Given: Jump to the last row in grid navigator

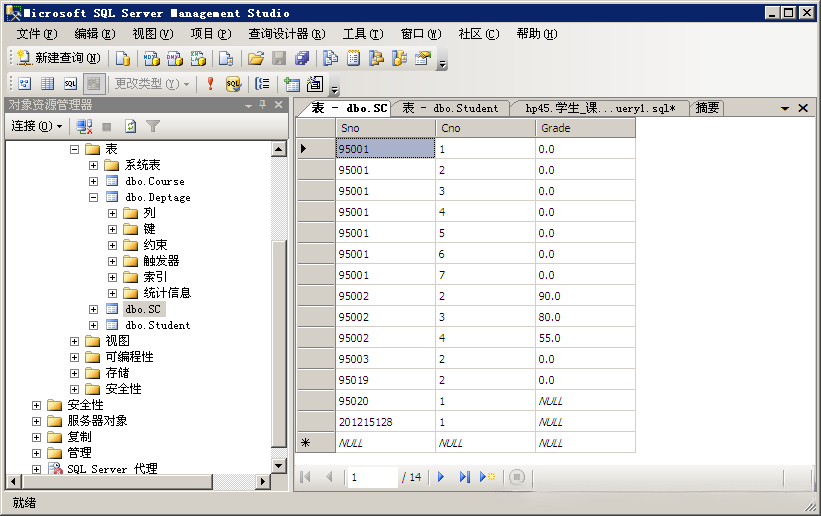Looking at the screenshot, I should pyautogui.click(x=464, y=477).
